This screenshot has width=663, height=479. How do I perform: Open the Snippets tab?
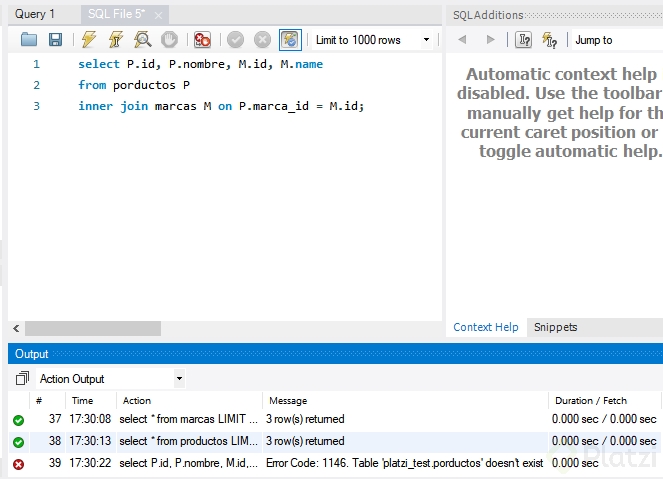[x=555, y=327]
